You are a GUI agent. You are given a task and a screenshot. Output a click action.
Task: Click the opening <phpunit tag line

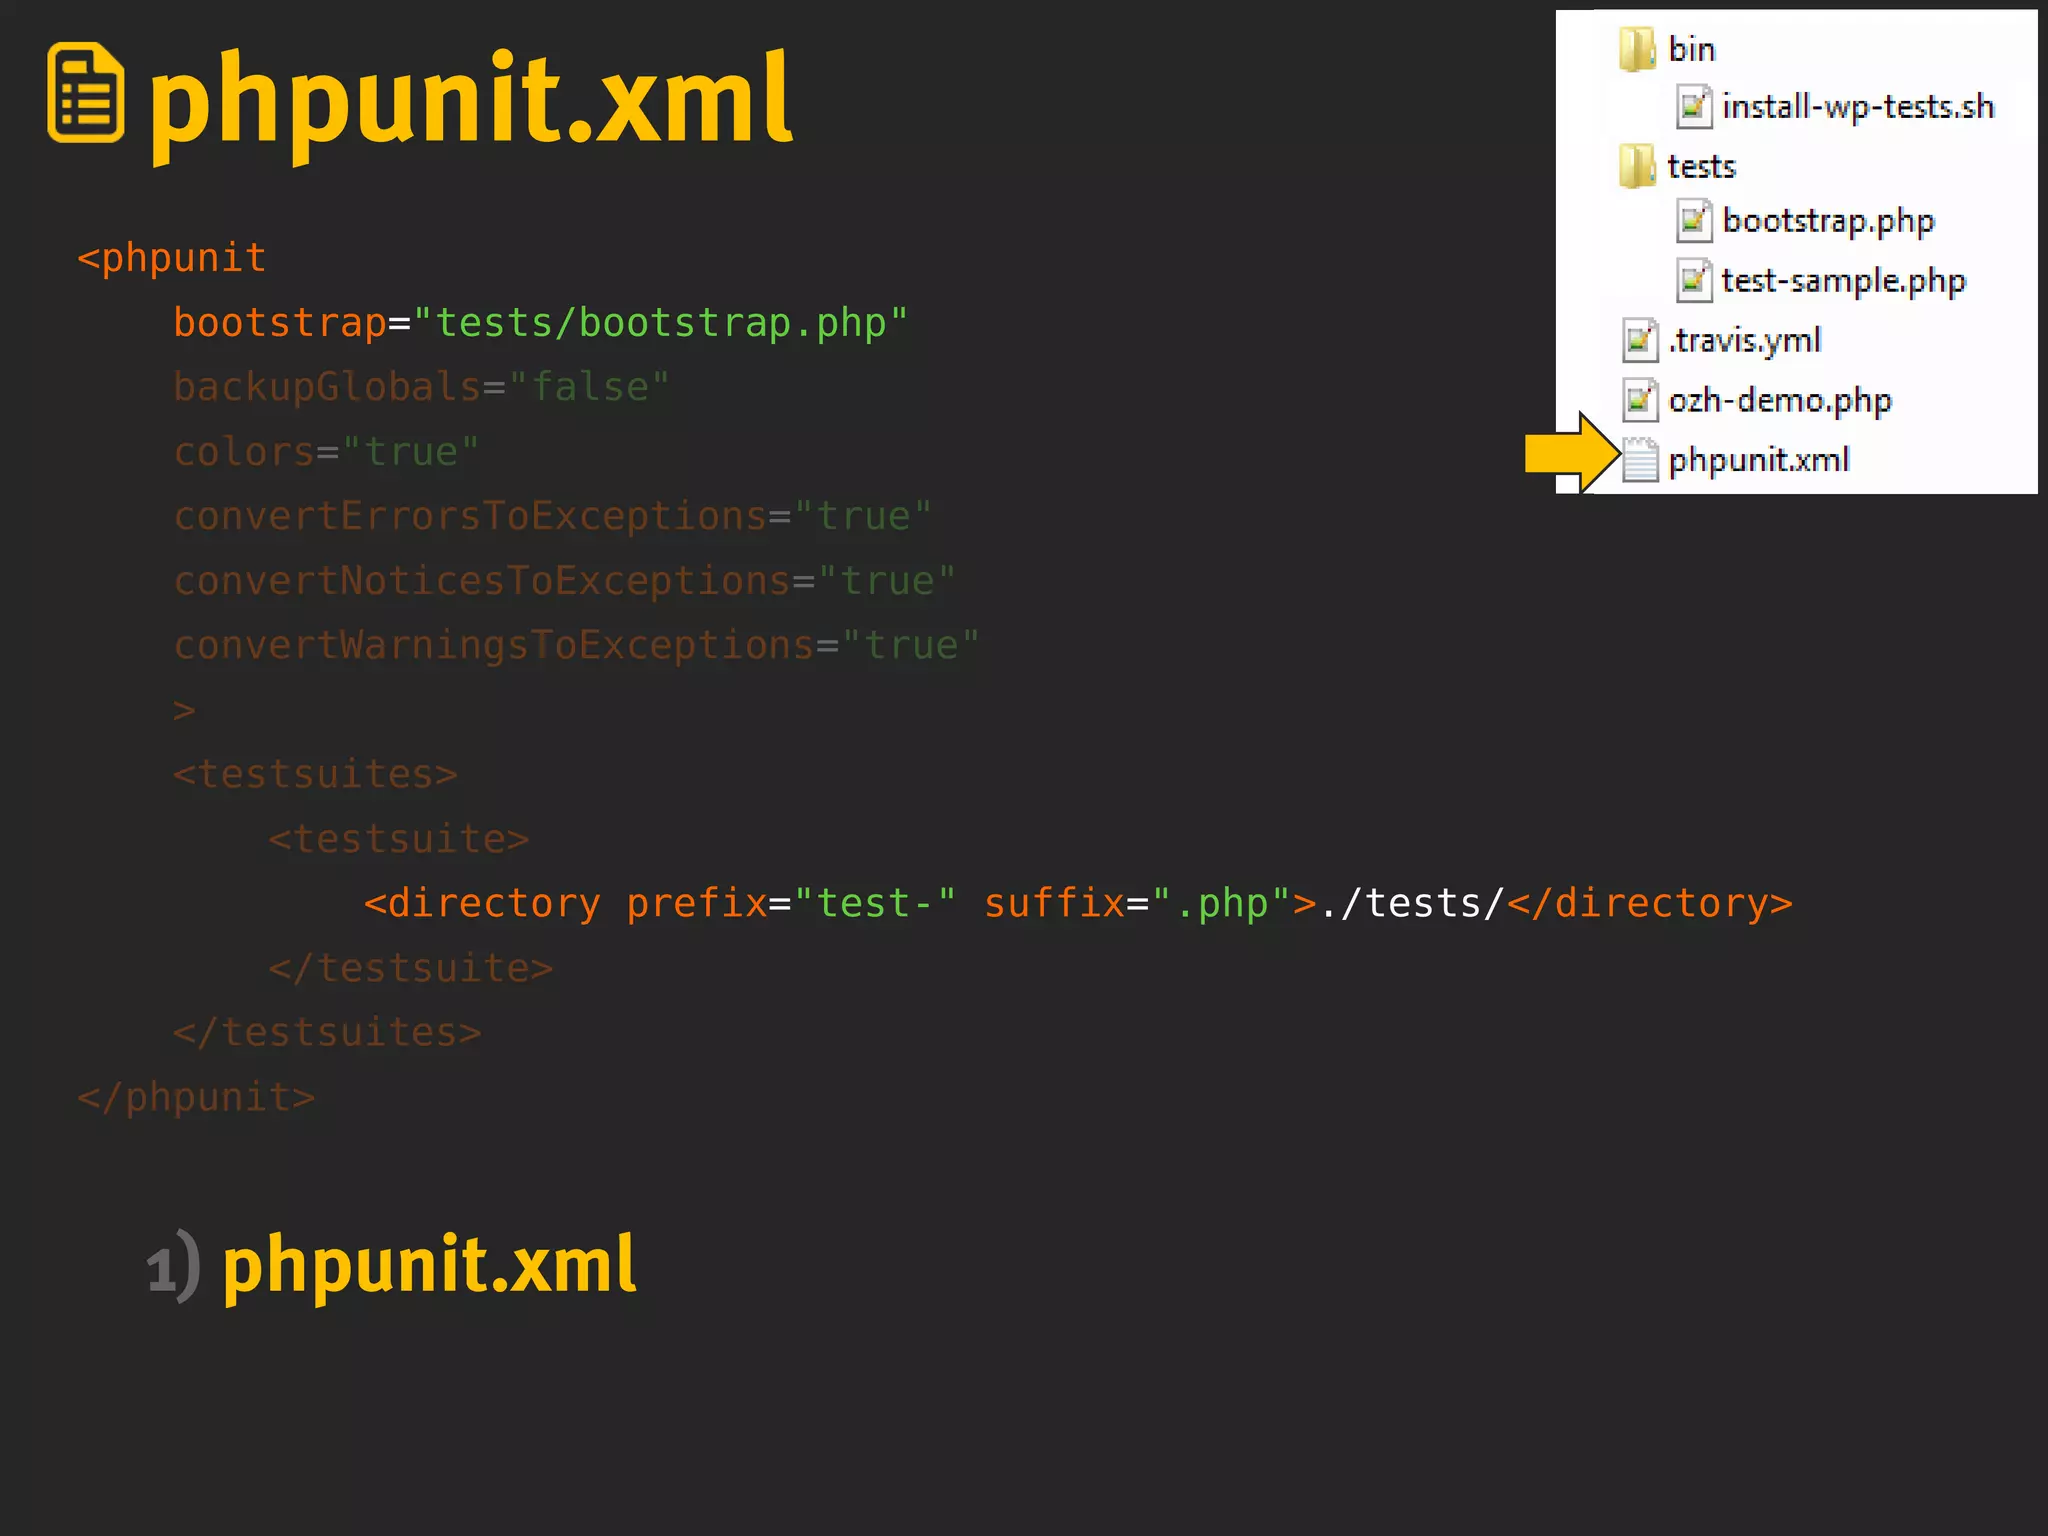[x=172, y=258]
